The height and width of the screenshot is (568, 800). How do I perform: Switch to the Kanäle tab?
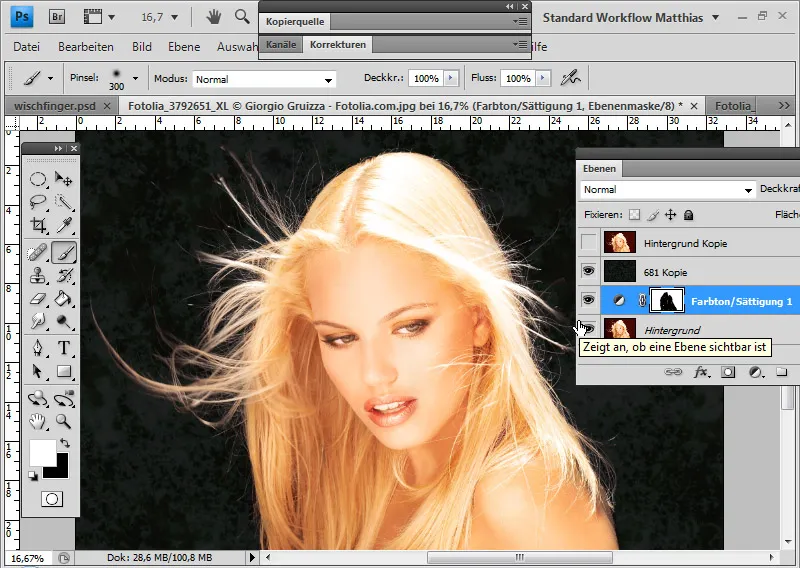tap(281, 44)
